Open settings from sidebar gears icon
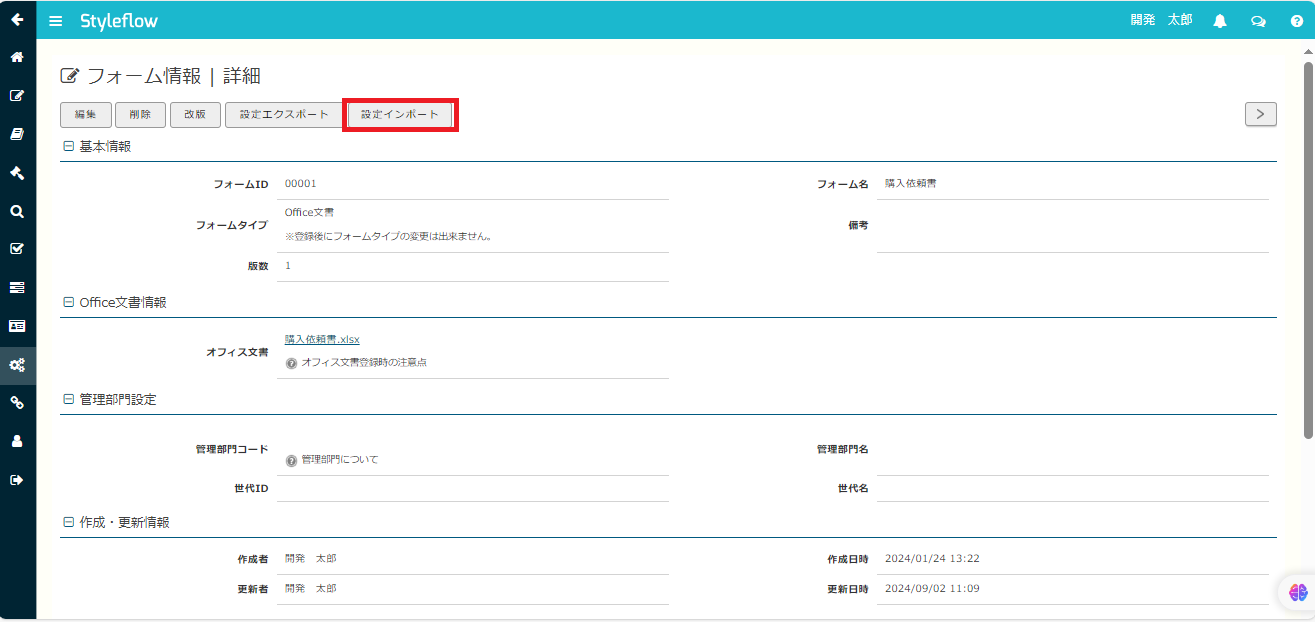 [17, 365]
